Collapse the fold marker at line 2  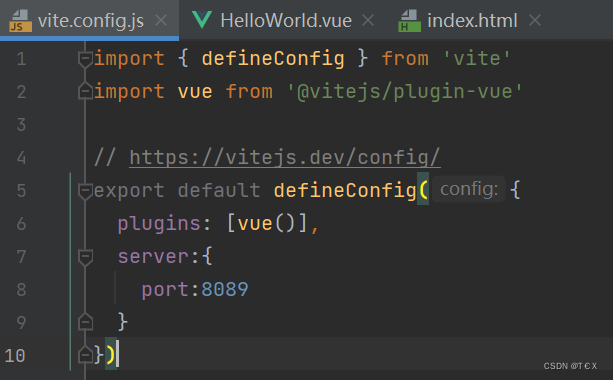pyautogui.click(x=85, y=91)
